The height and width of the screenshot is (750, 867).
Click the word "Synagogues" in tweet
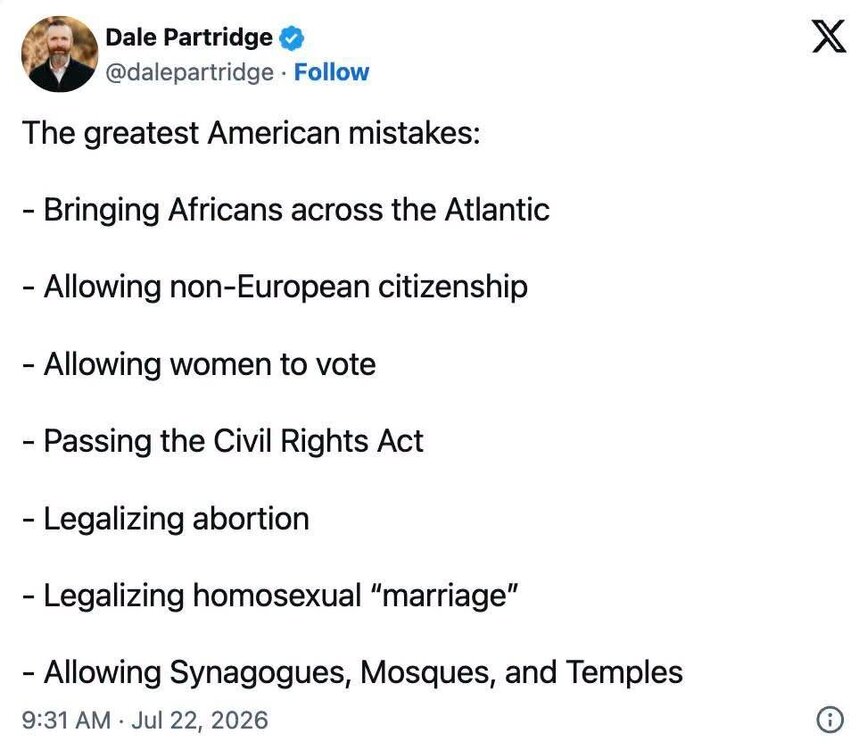(260, 674)
